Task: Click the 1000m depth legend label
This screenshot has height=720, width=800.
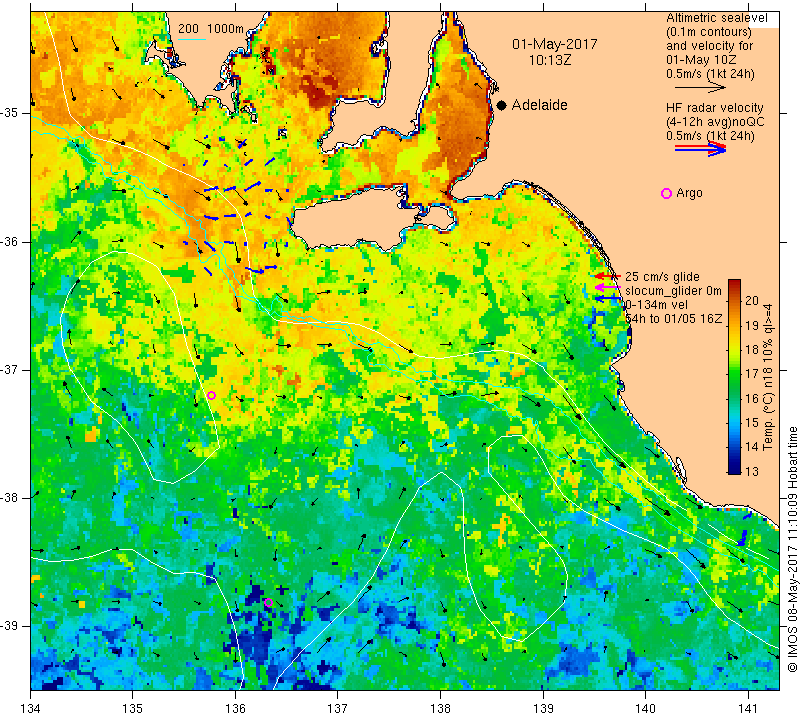Action: [x=226, y=29]
